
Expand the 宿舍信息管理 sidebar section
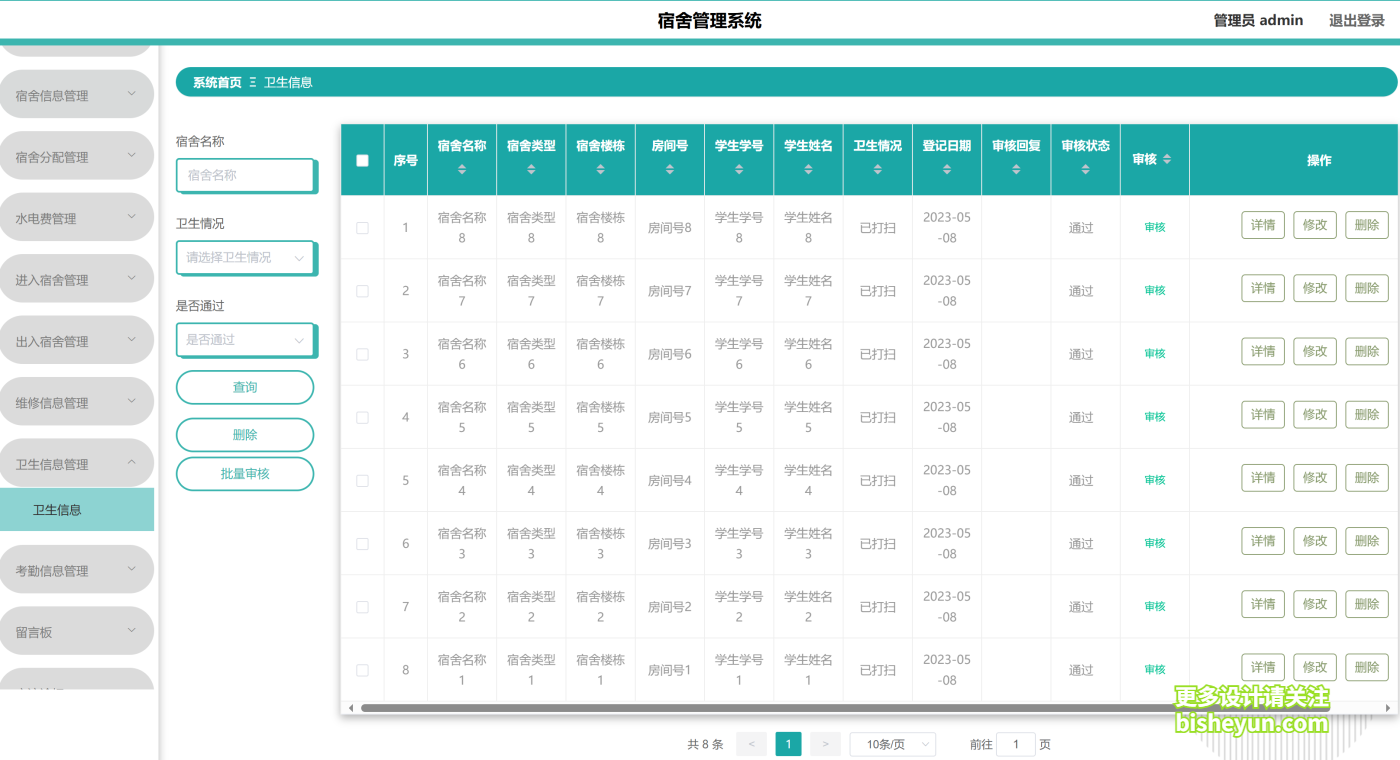(77, 93)
